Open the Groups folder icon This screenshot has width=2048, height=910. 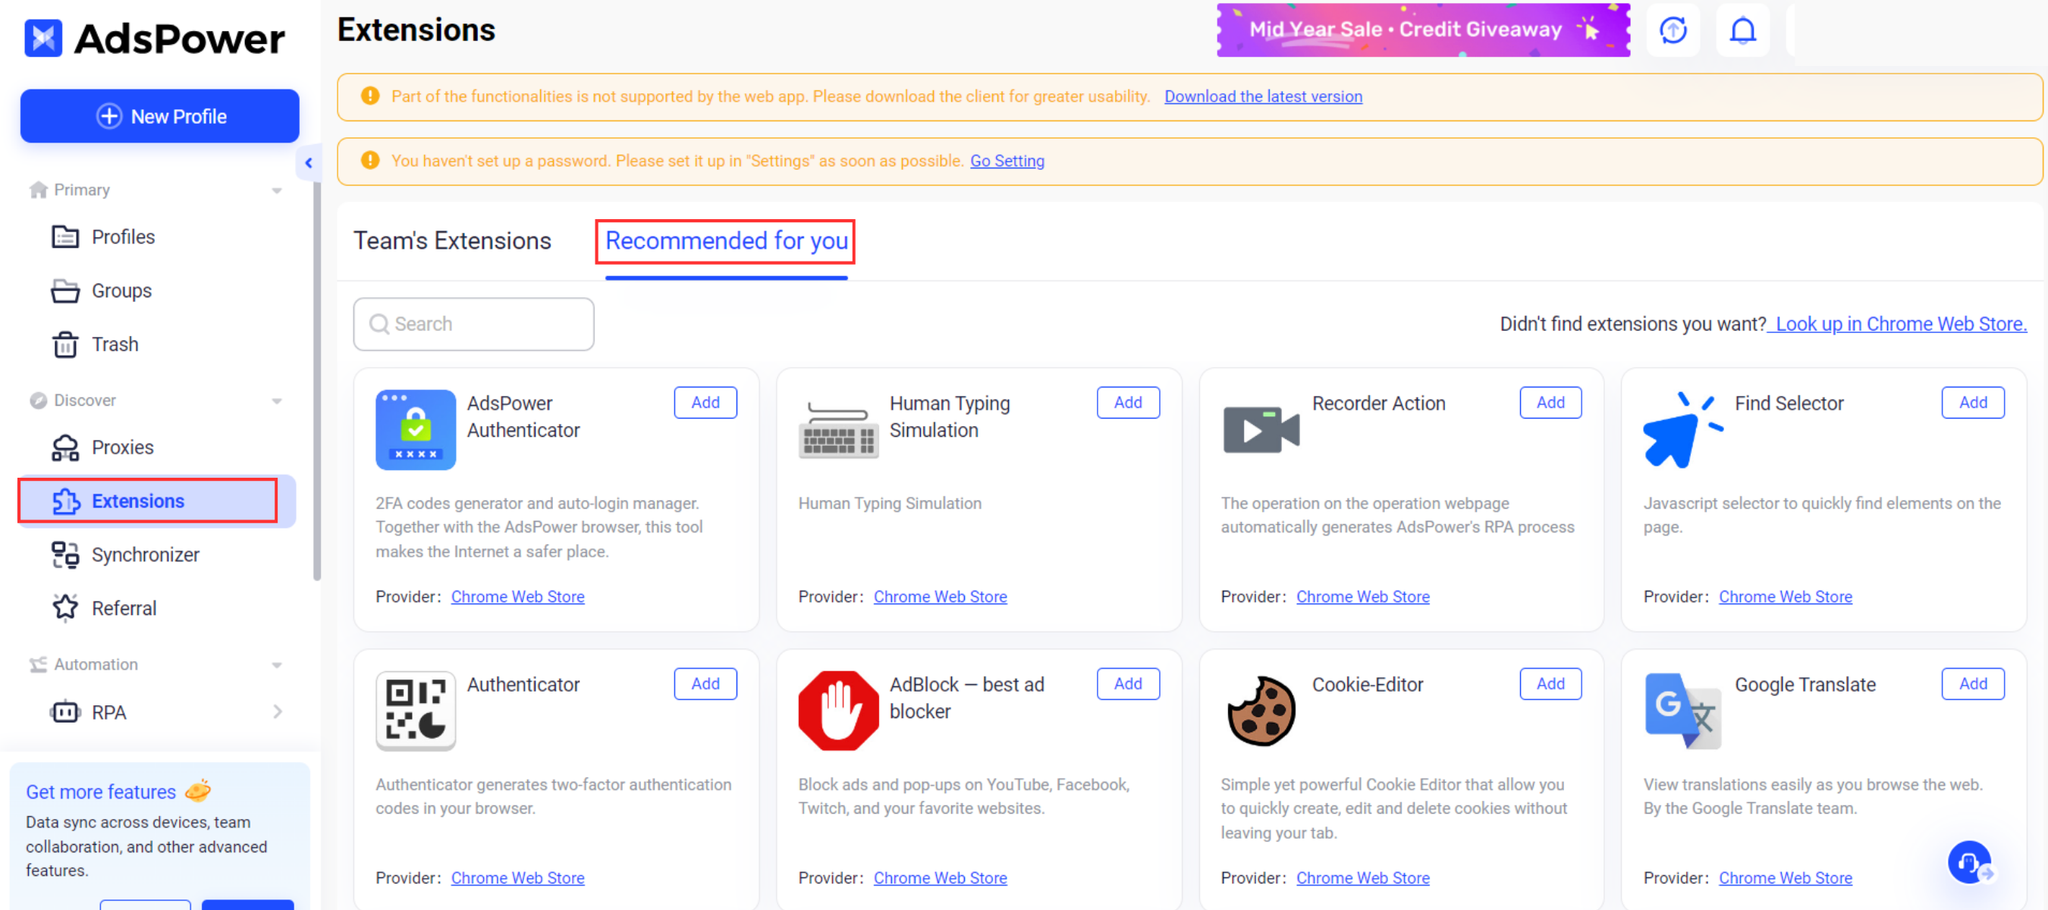65,291
